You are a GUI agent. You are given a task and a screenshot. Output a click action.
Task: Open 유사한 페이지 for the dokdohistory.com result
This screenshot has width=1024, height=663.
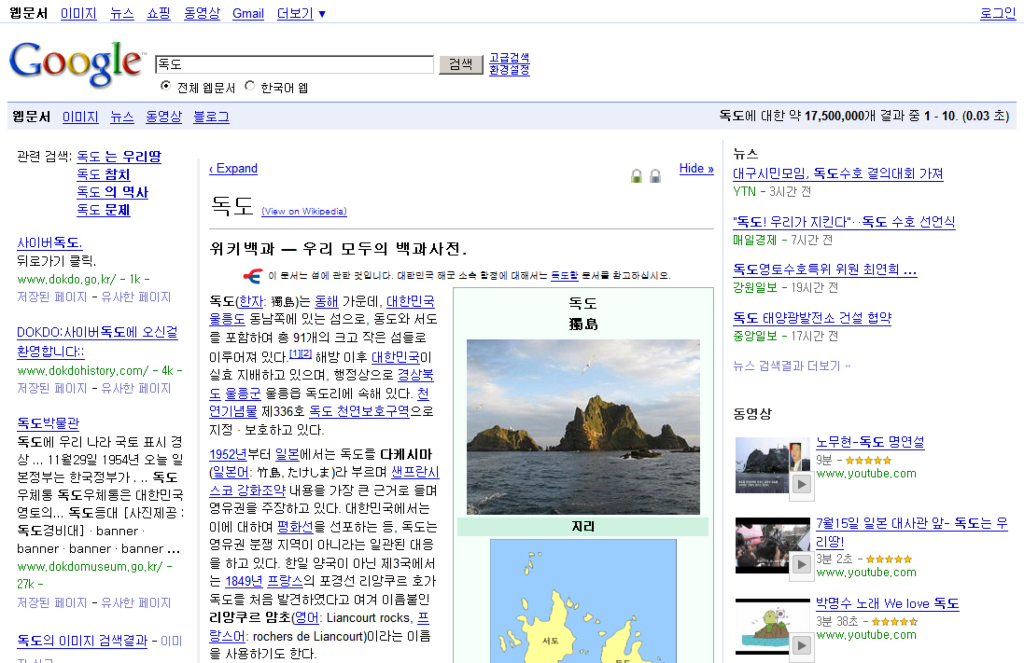[136, 389]
